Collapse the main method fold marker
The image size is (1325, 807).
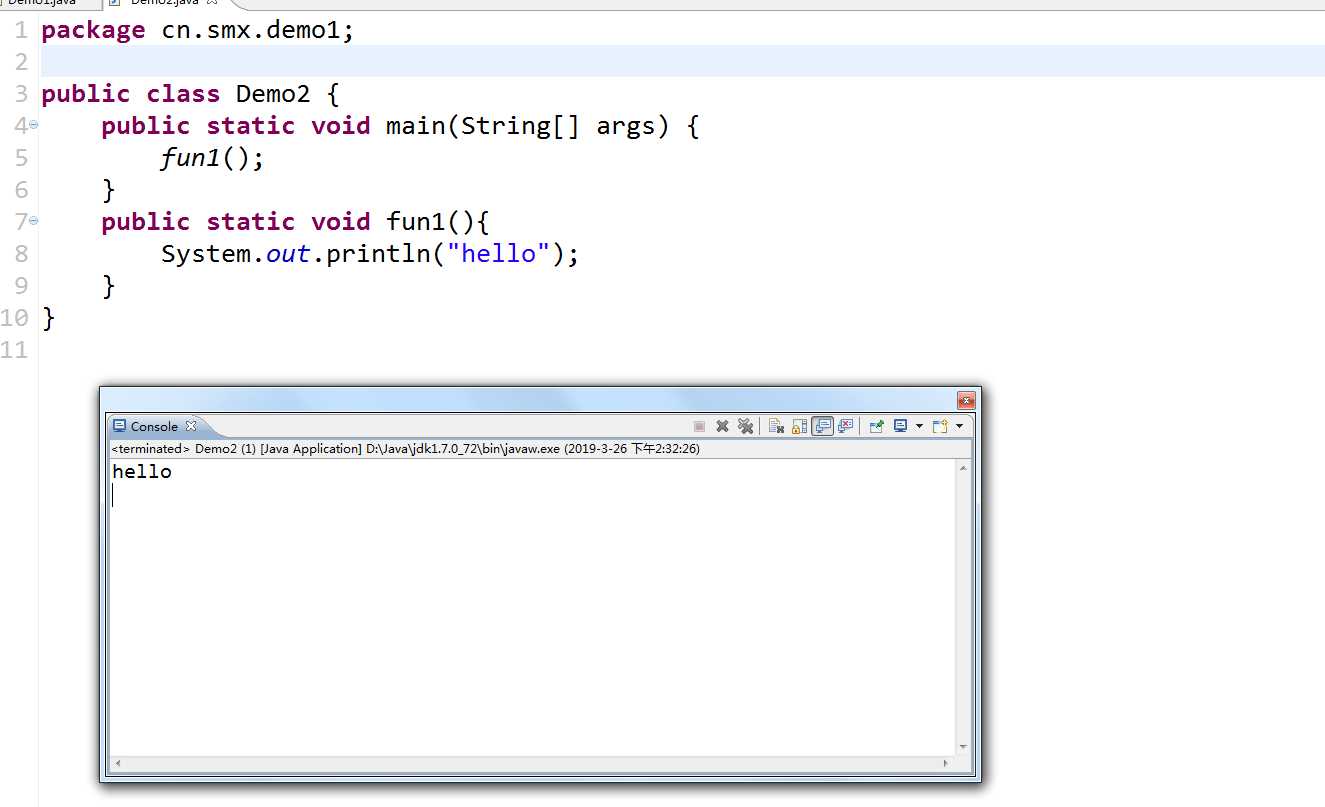pos(33,124)
